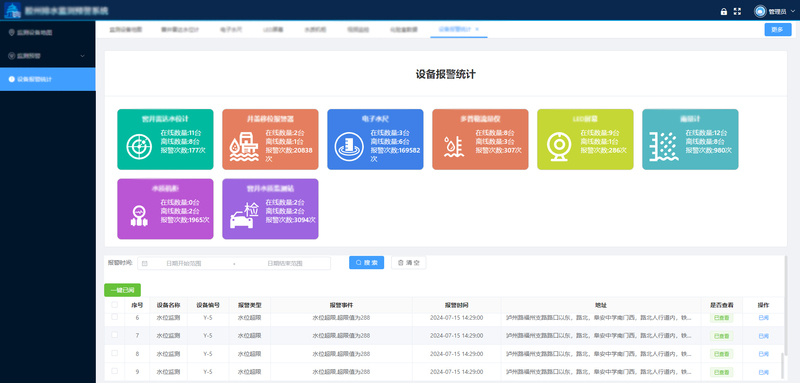Switch to the LED屏幕 tab
The image size is (800, 383).
pyautogui.click(x=273, y=30)
